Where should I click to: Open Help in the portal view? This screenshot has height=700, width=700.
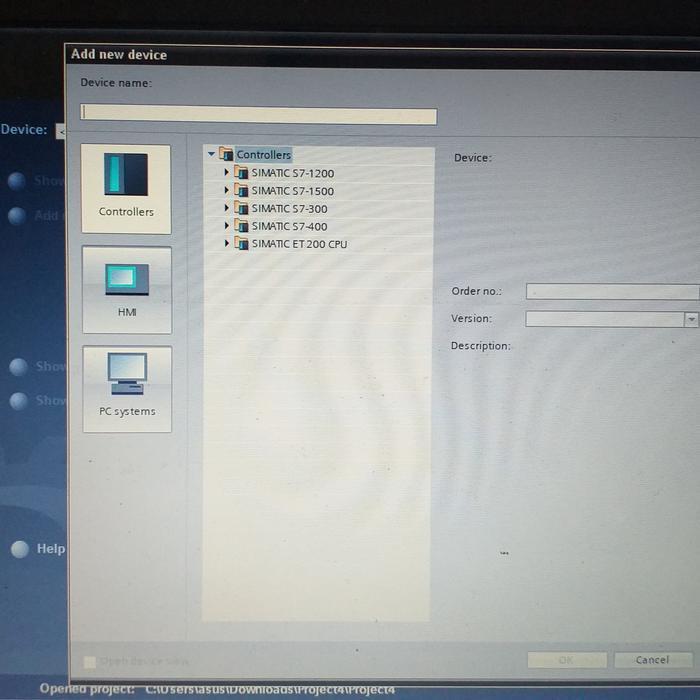51,549
